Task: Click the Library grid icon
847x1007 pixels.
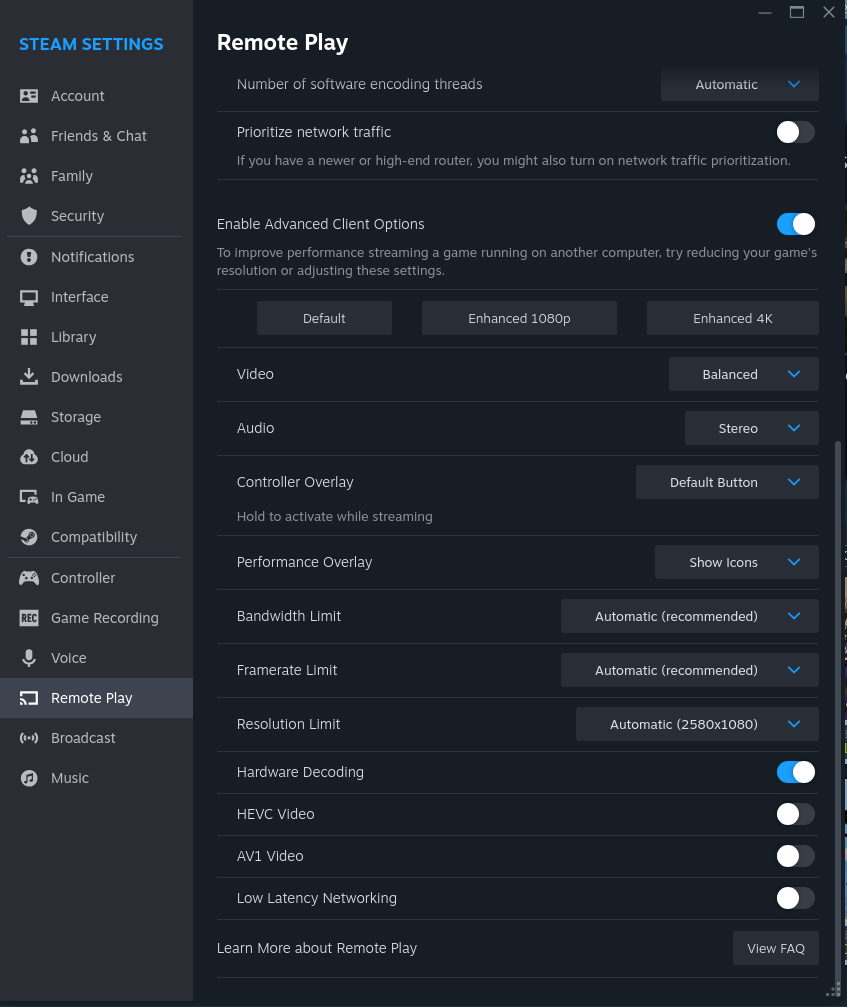Action: click(29, 337)
